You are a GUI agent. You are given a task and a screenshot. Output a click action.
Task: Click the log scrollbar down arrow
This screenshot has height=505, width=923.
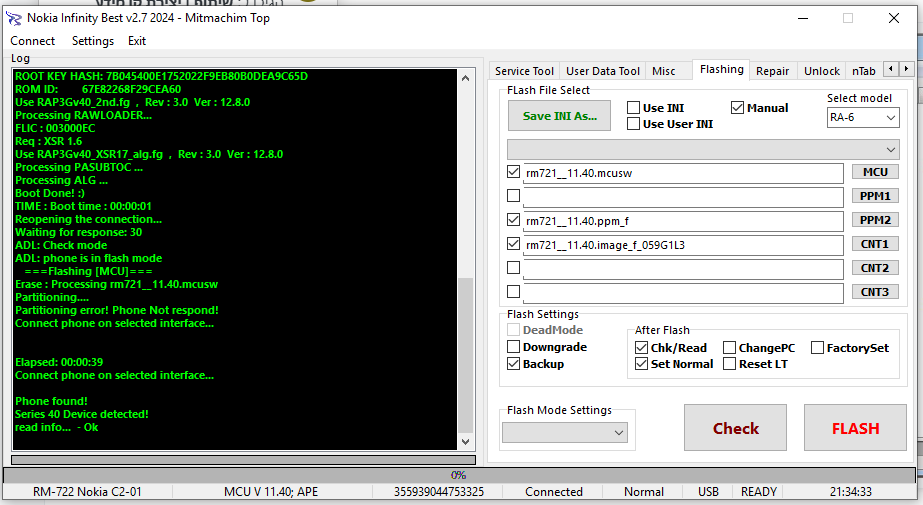[465, 441]
